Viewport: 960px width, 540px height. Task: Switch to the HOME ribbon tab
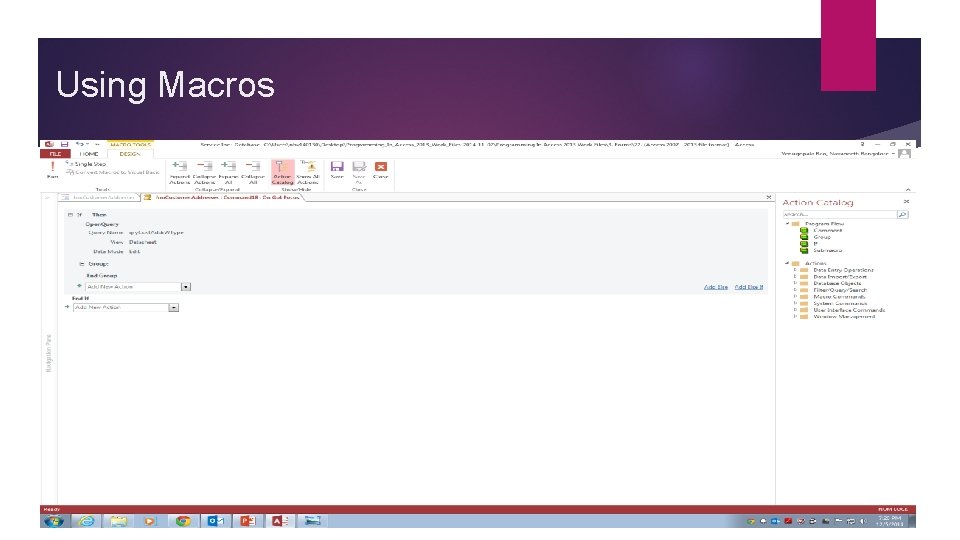[89, 154]
